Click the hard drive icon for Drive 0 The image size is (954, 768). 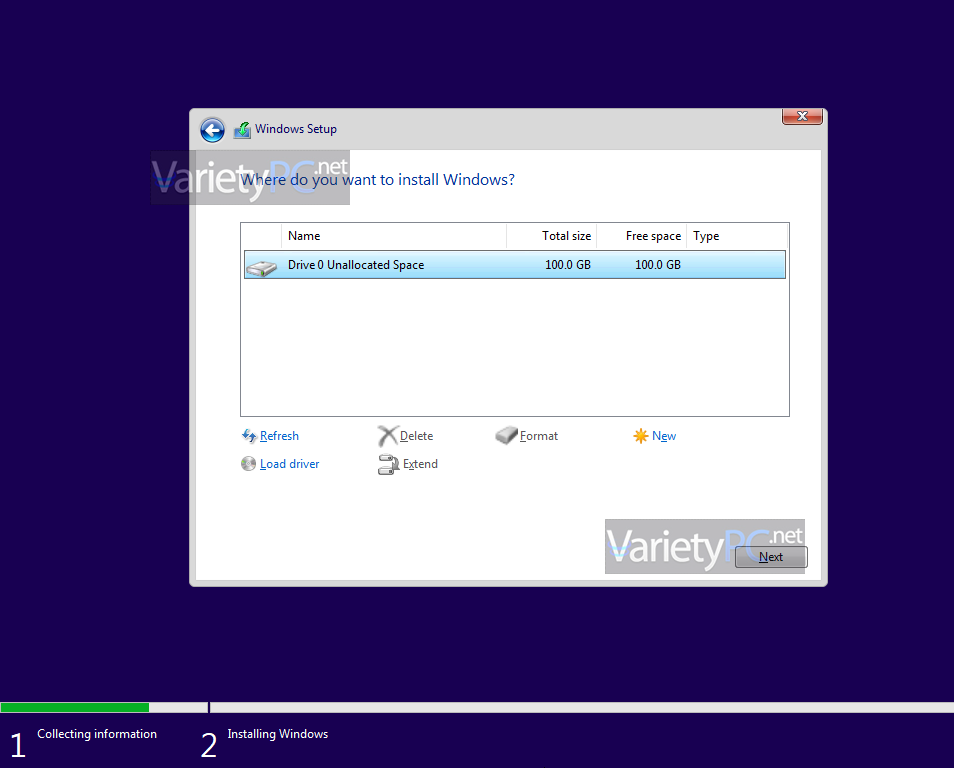262,267
